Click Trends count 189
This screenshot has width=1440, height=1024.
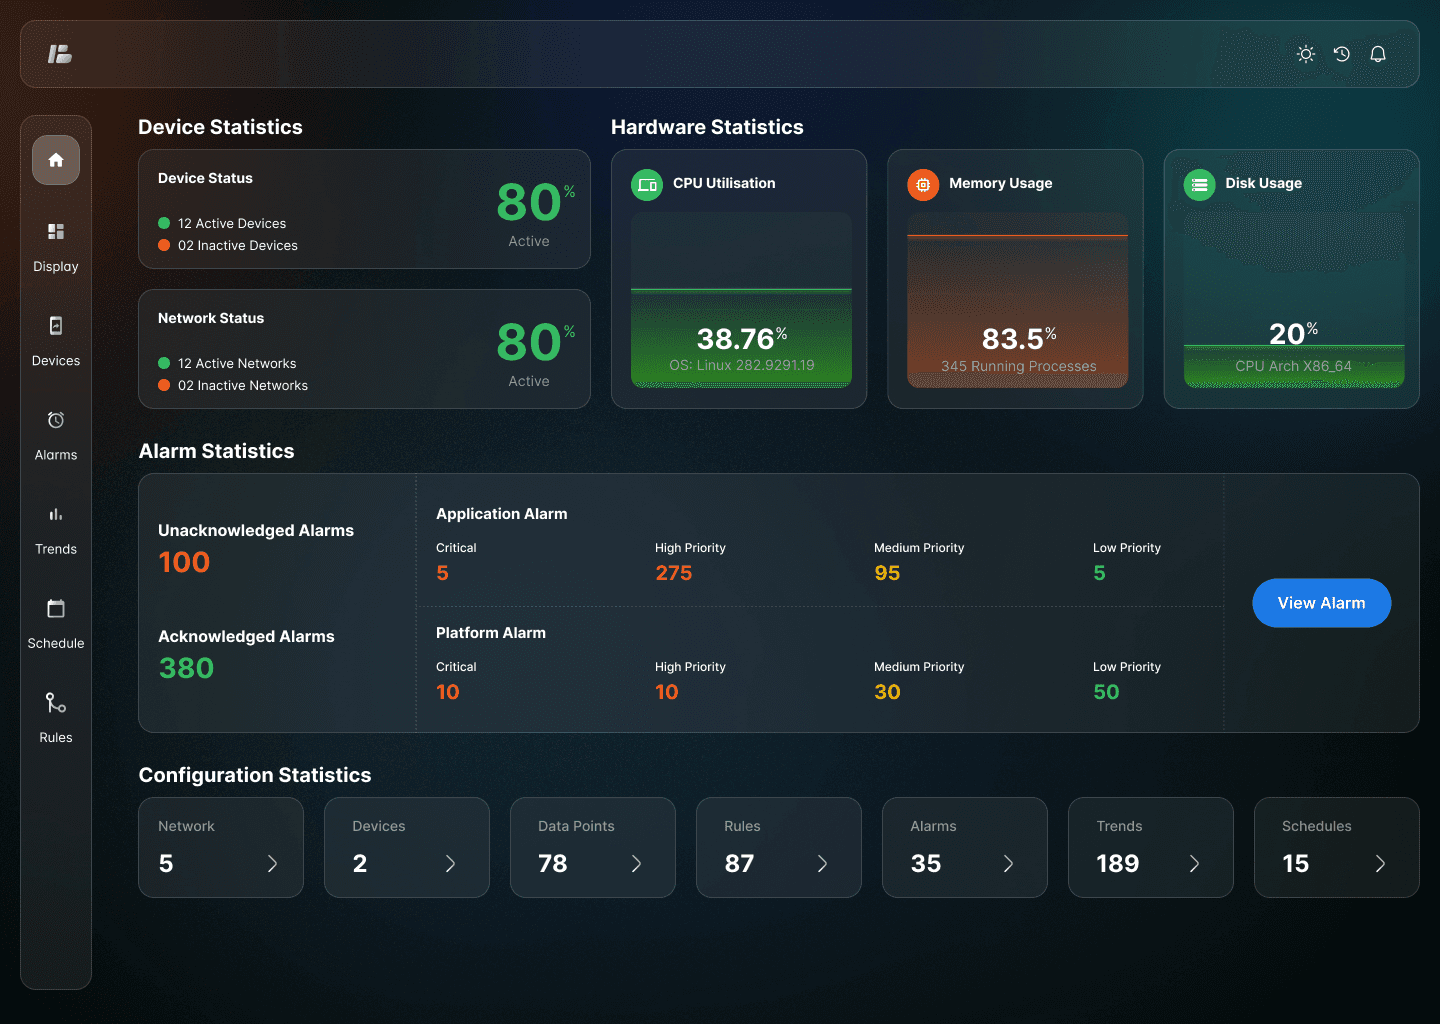pyautogui.click(x=1118, y=863)
